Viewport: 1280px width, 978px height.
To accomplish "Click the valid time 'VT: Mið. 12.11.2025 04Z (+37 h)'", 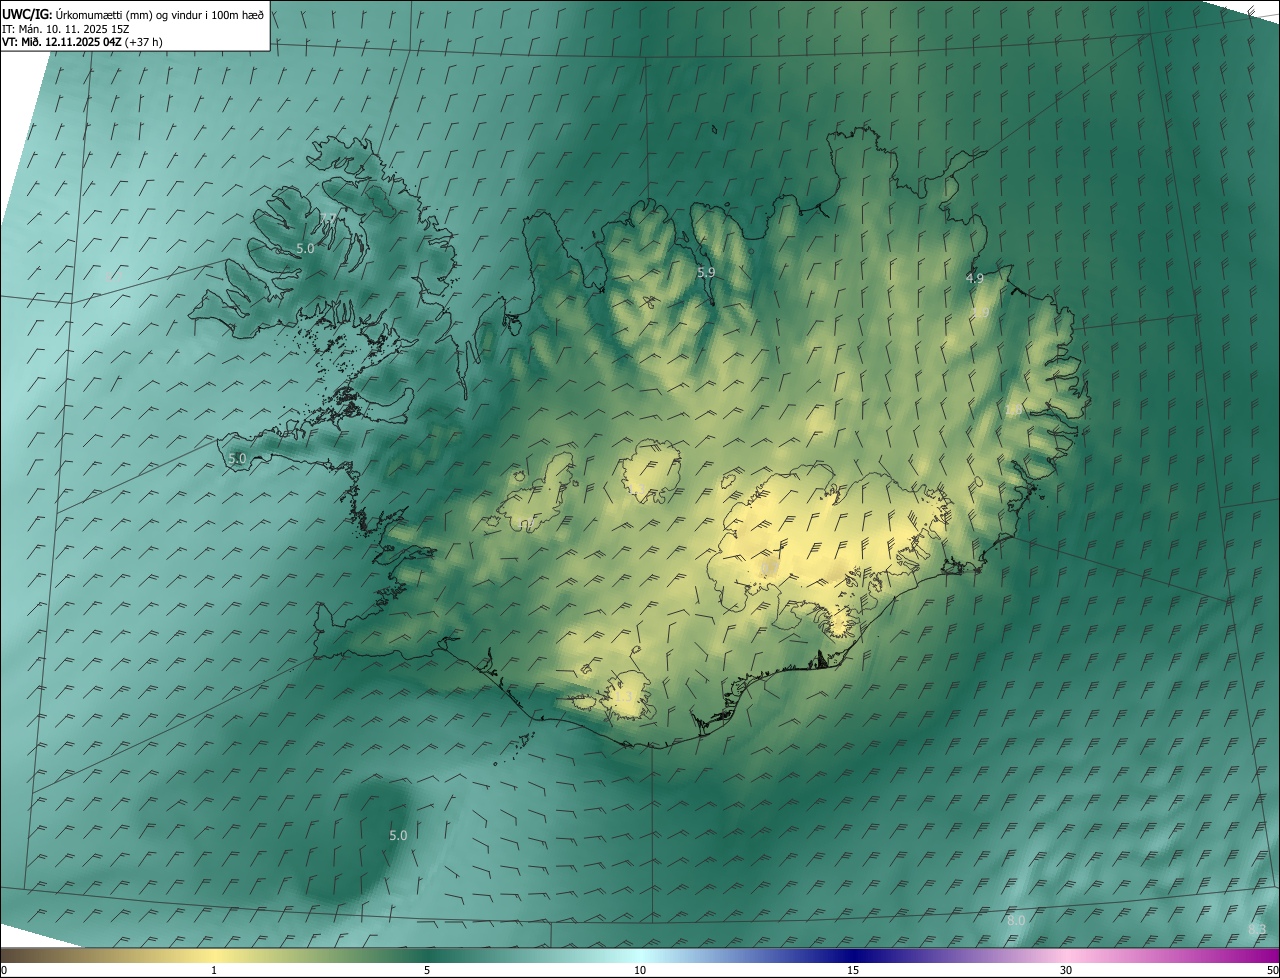I will click(x=82, y=42).
